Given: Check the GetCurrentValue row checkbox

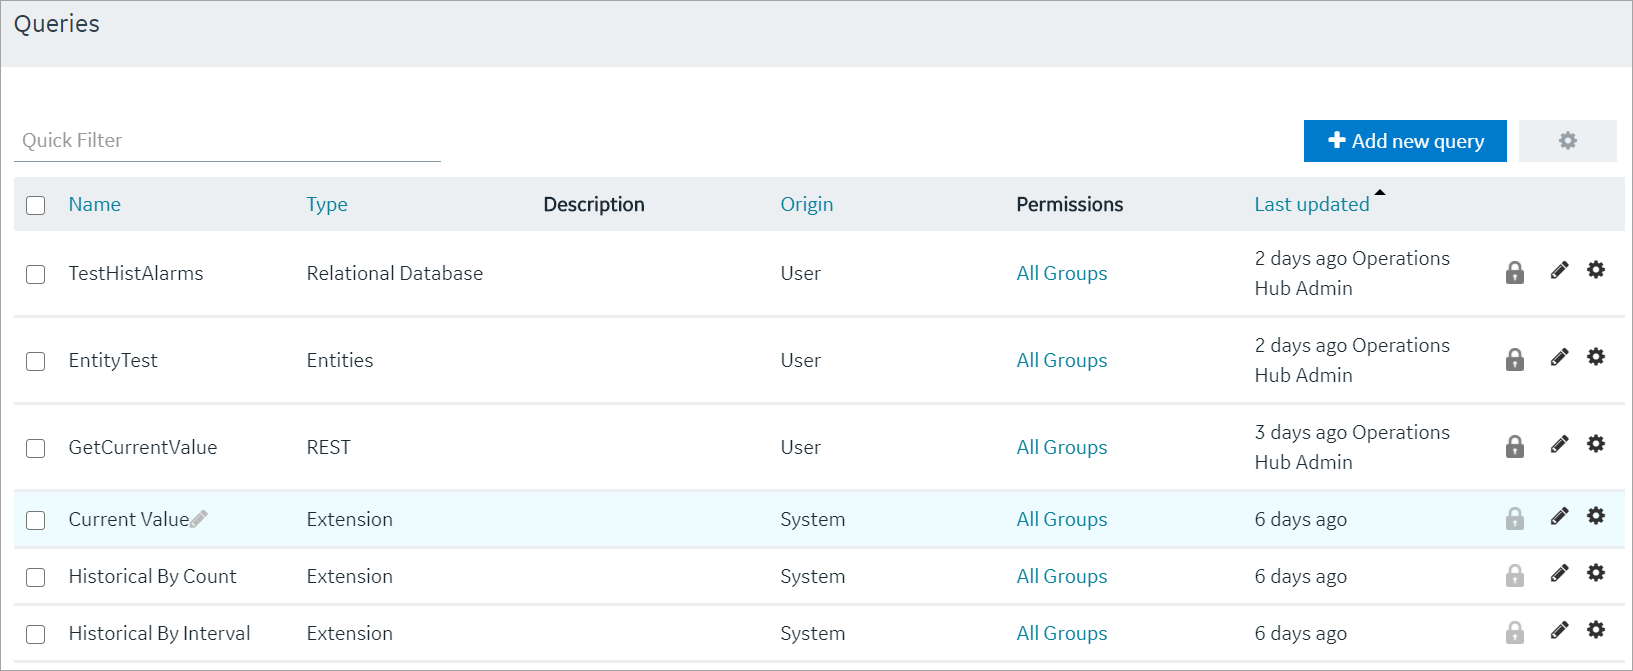Looking at the screenshot, I should pyautogui.click(x=36, y=448).
